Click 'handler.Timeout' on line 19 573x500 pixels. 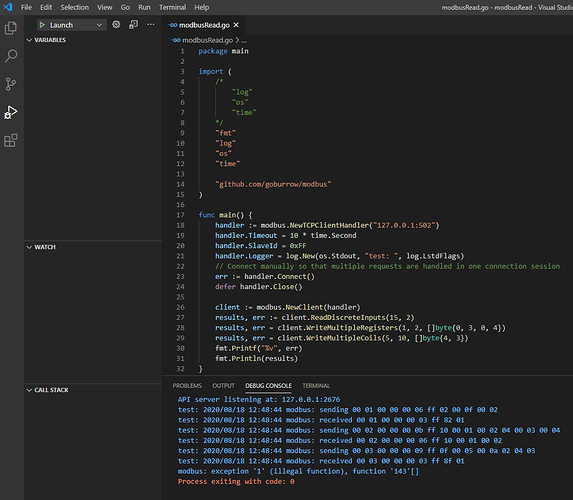[246, 235]
